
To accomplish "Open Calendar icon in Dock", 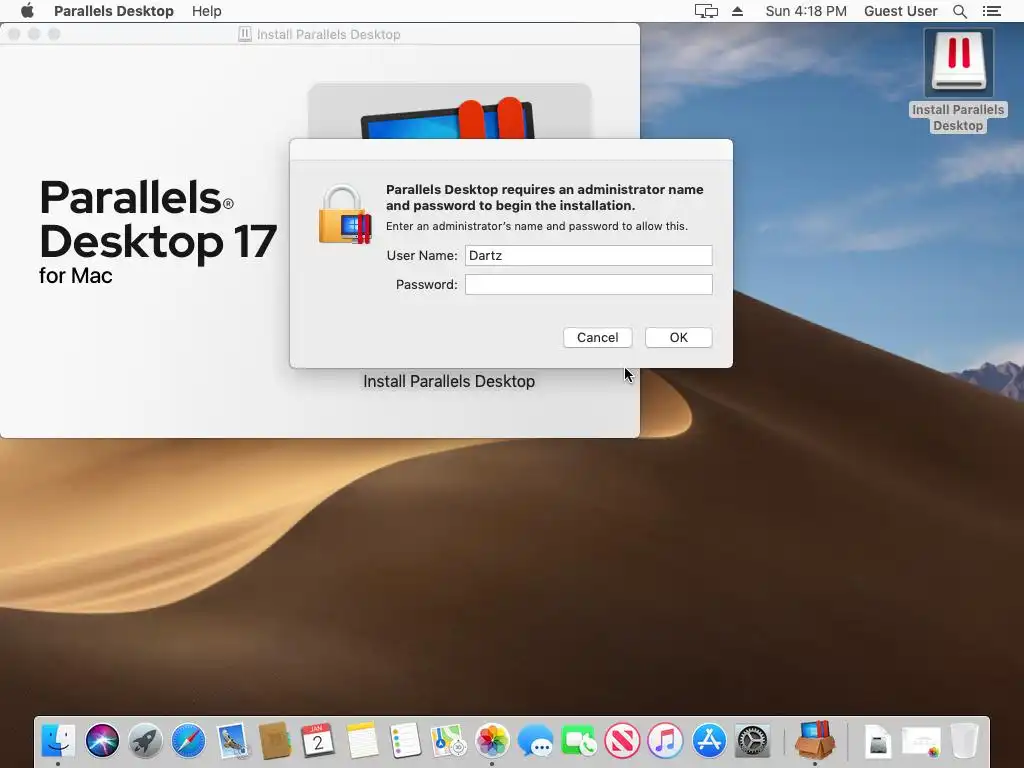I will coord(318,741).
